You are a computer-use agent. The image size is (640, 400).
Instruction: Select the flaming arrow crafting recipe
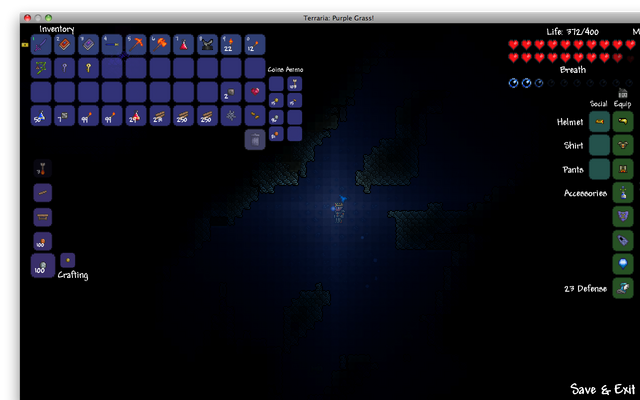[x=43, y=169]
